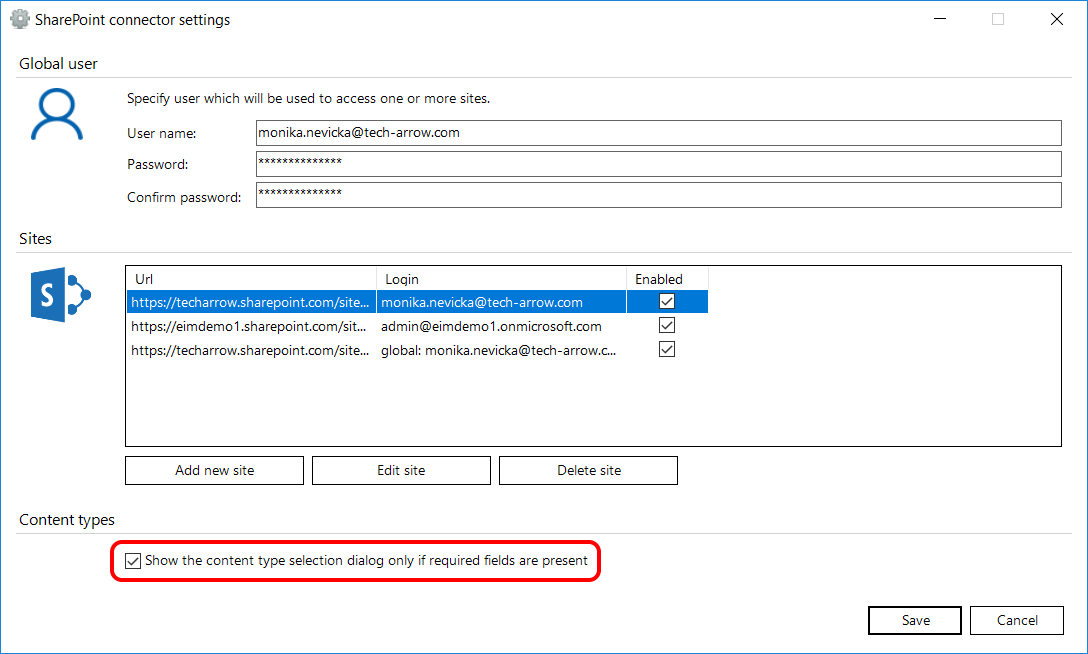Disable the global monika.nevicka site row
The width and height of the screenshot is (1088, 654).
point(667,349)
